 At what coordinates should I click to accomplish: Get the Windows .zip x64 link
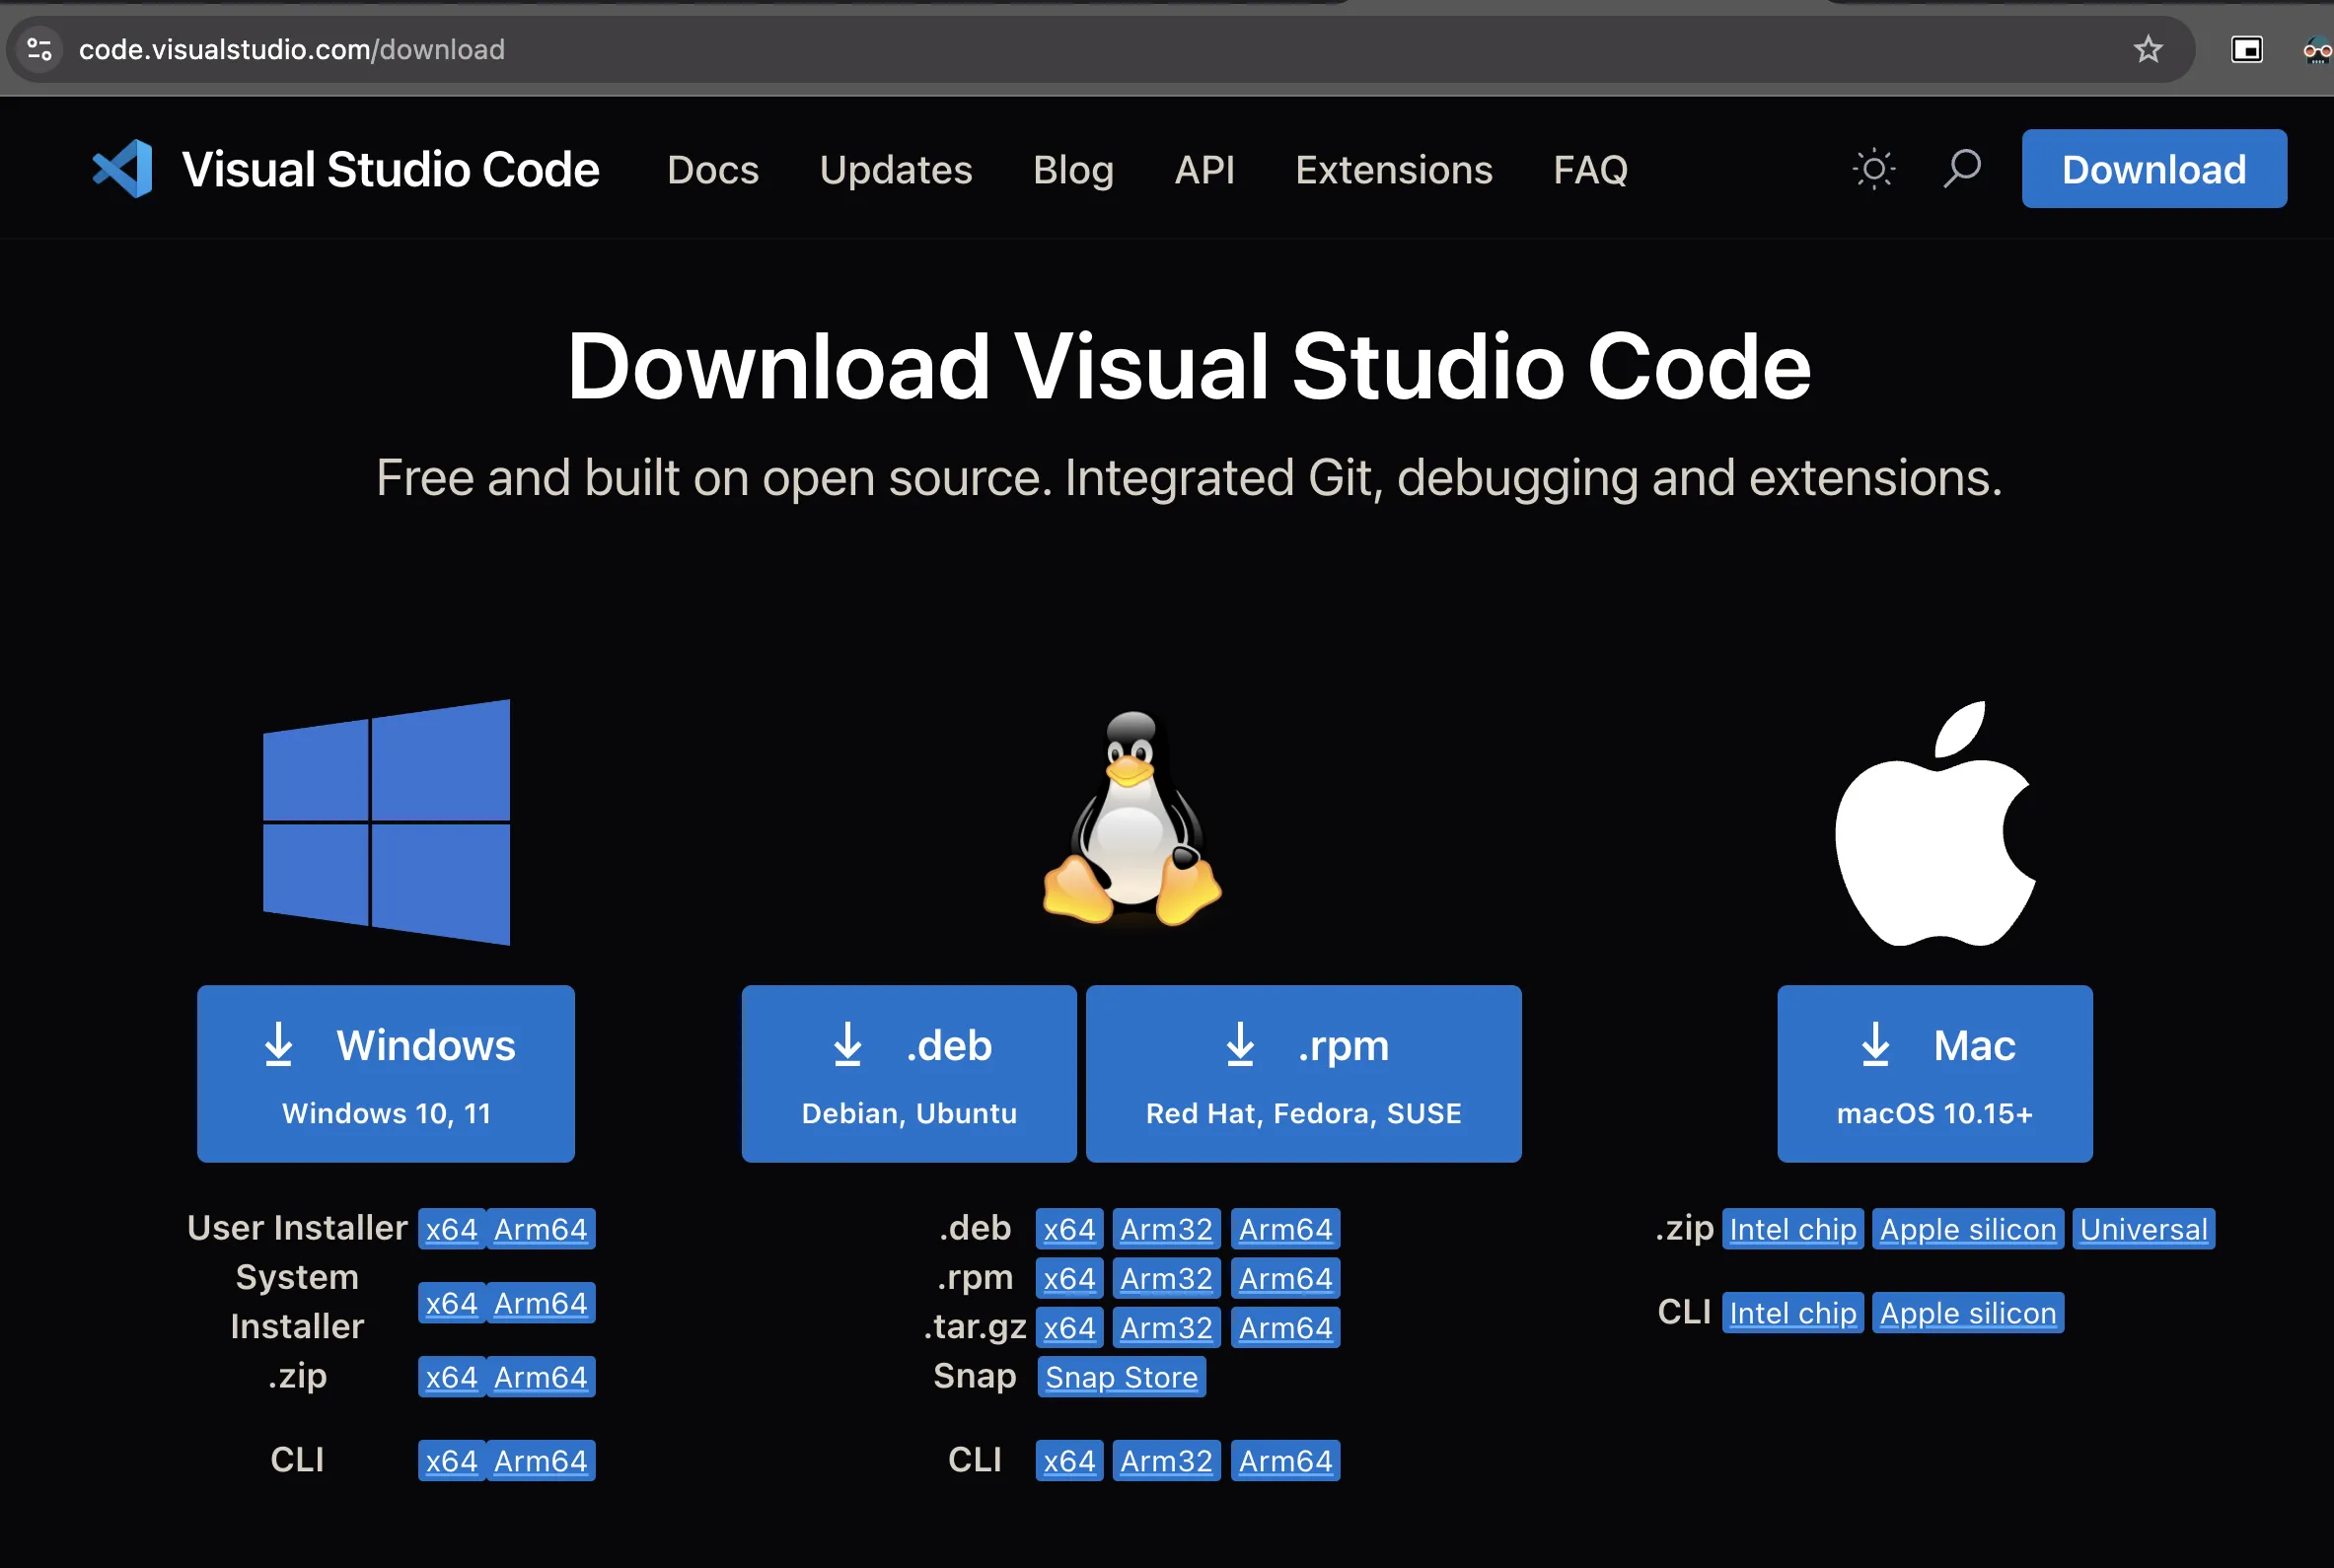tap(452, 1377)
